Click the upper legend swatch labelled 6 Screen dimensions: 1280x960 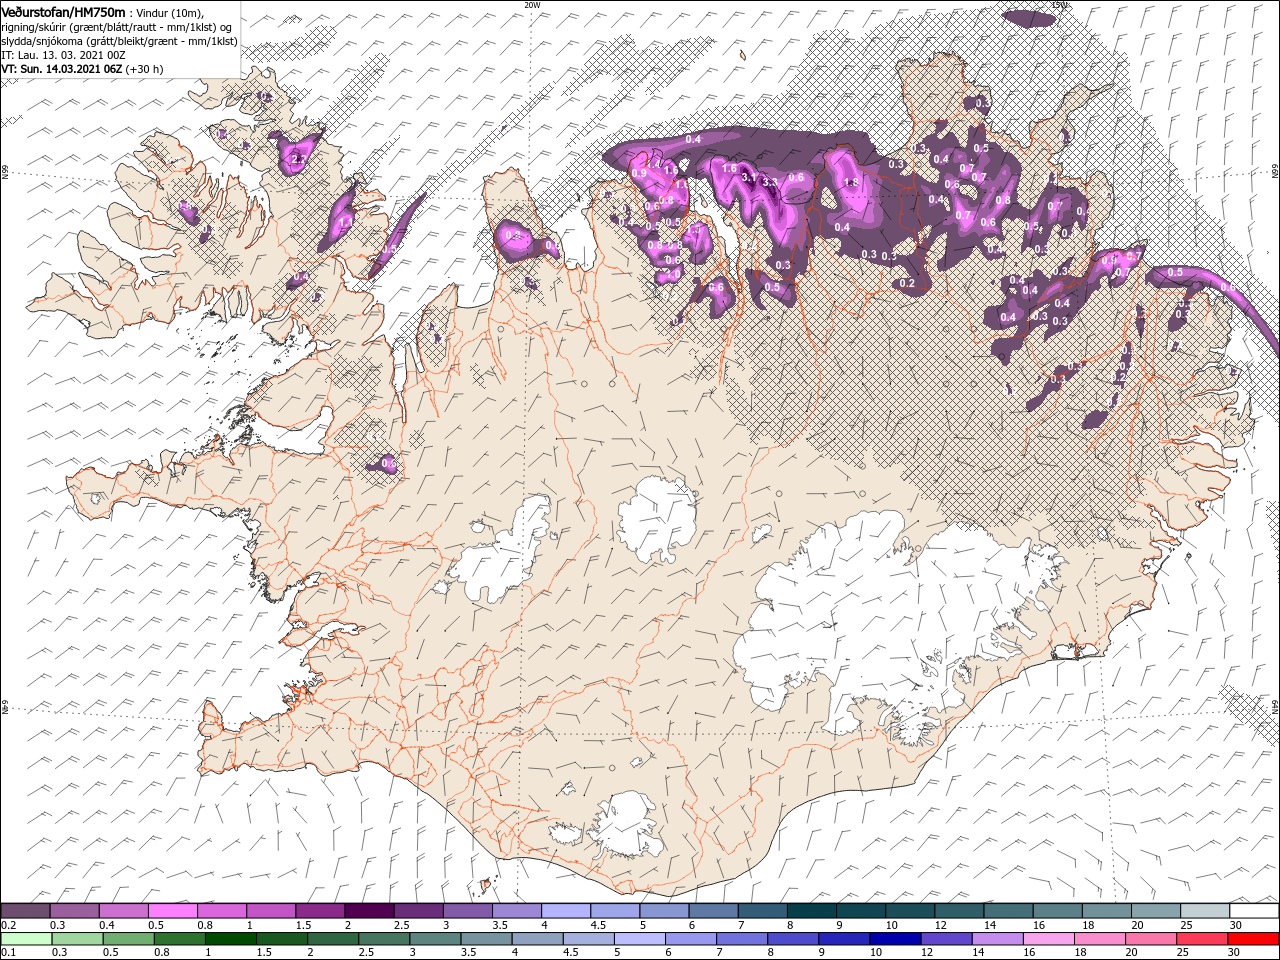[x=714, y=911]
